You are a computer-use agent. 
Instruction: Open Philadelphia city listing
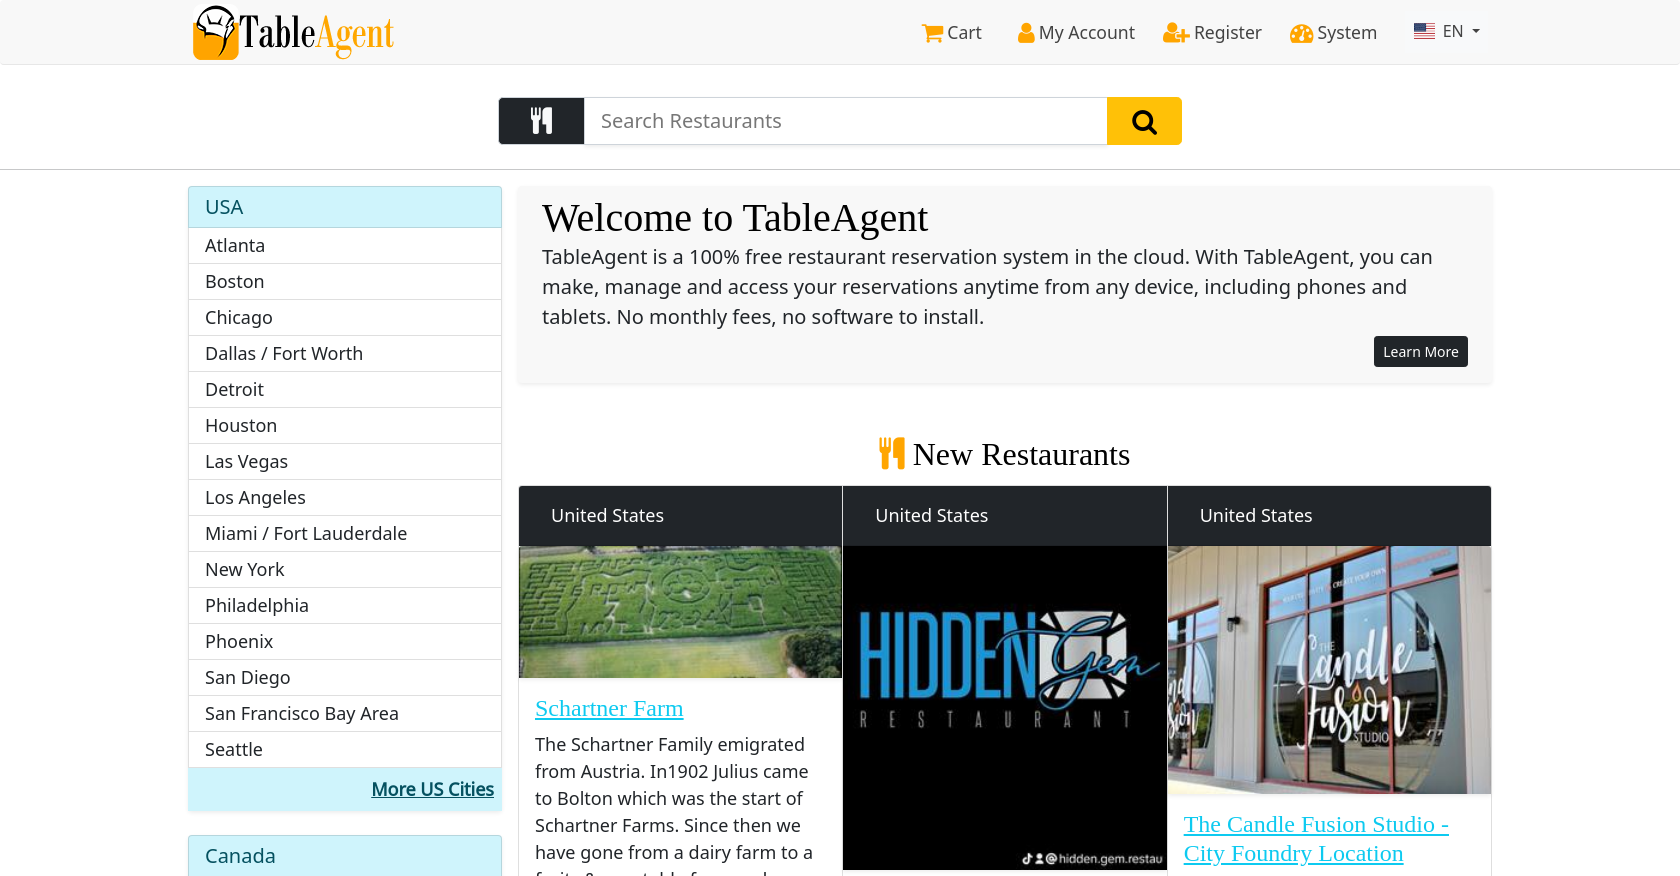[x=345, y=606]
